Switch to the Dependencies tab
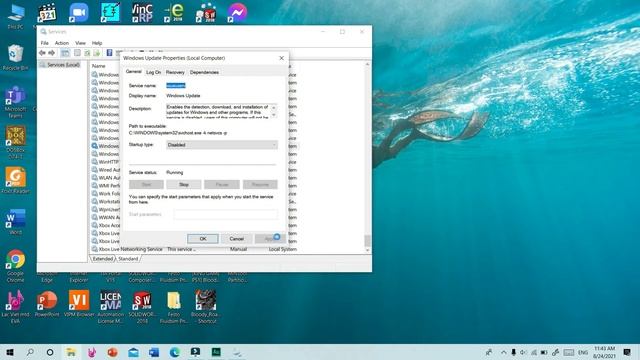This screenshot has width=640, height=360. tap(204, 72)
